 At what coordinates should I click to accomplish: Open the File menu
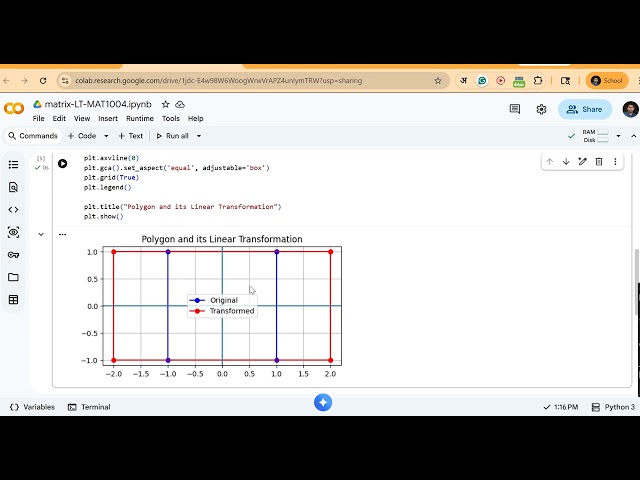coord(38,118)
